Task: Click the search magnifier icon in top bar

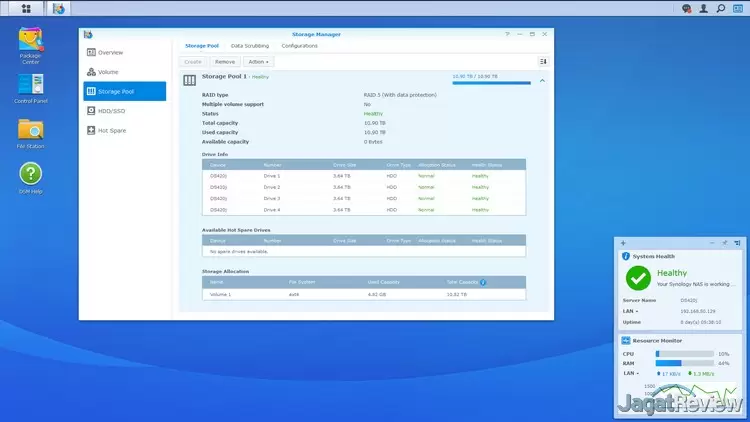Action: [x=720, y=8]
